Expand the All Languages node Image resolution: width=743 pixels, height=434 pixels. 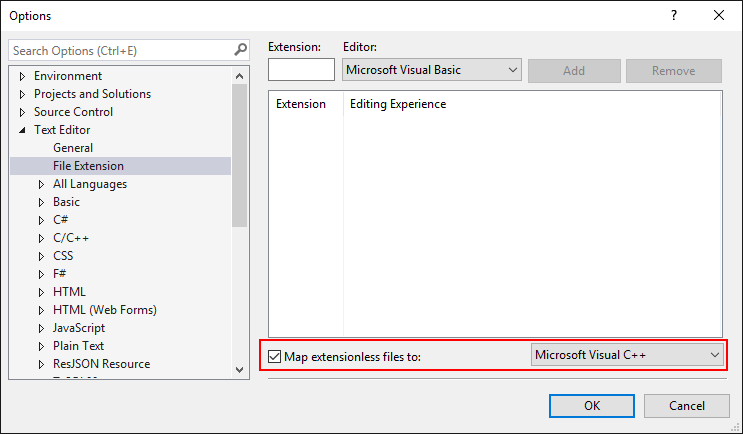(41, 184)
